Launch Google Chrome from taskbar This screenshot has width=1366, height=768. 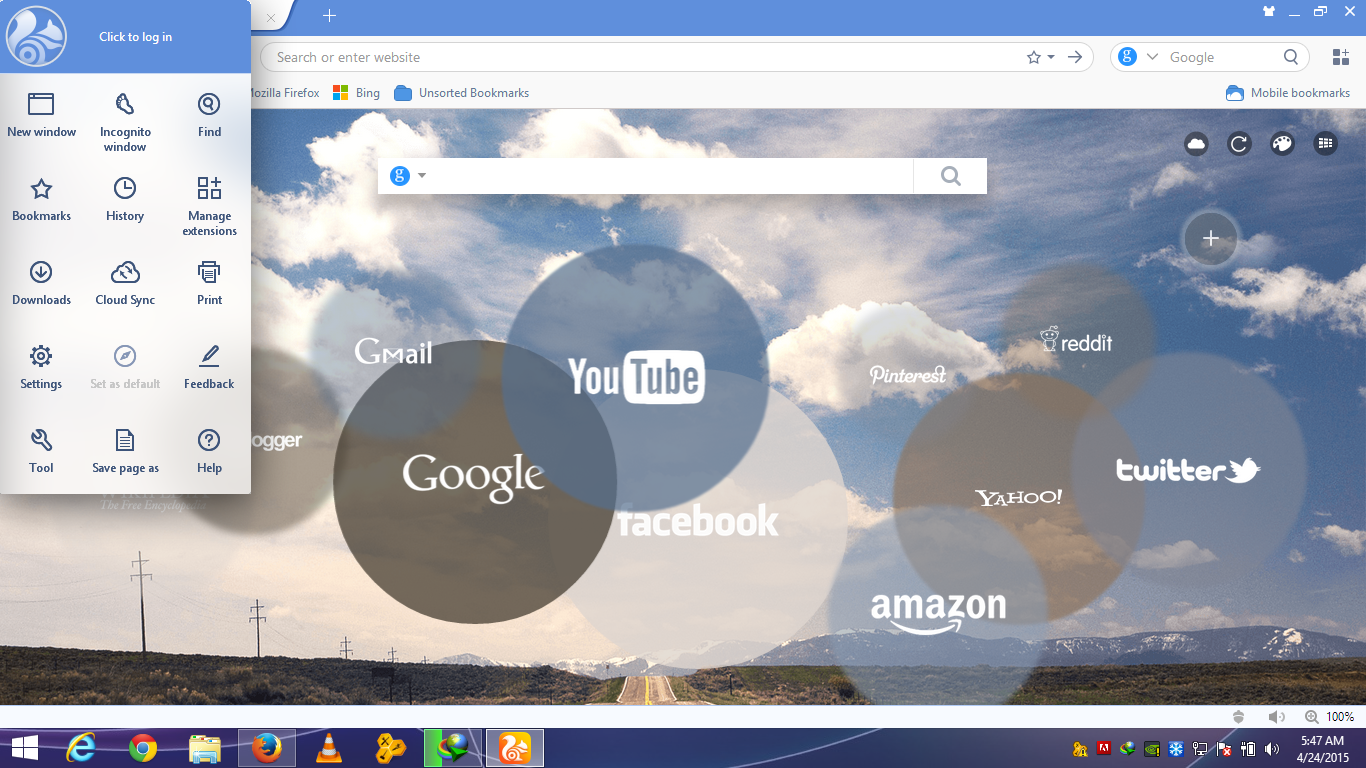(143, 748)
